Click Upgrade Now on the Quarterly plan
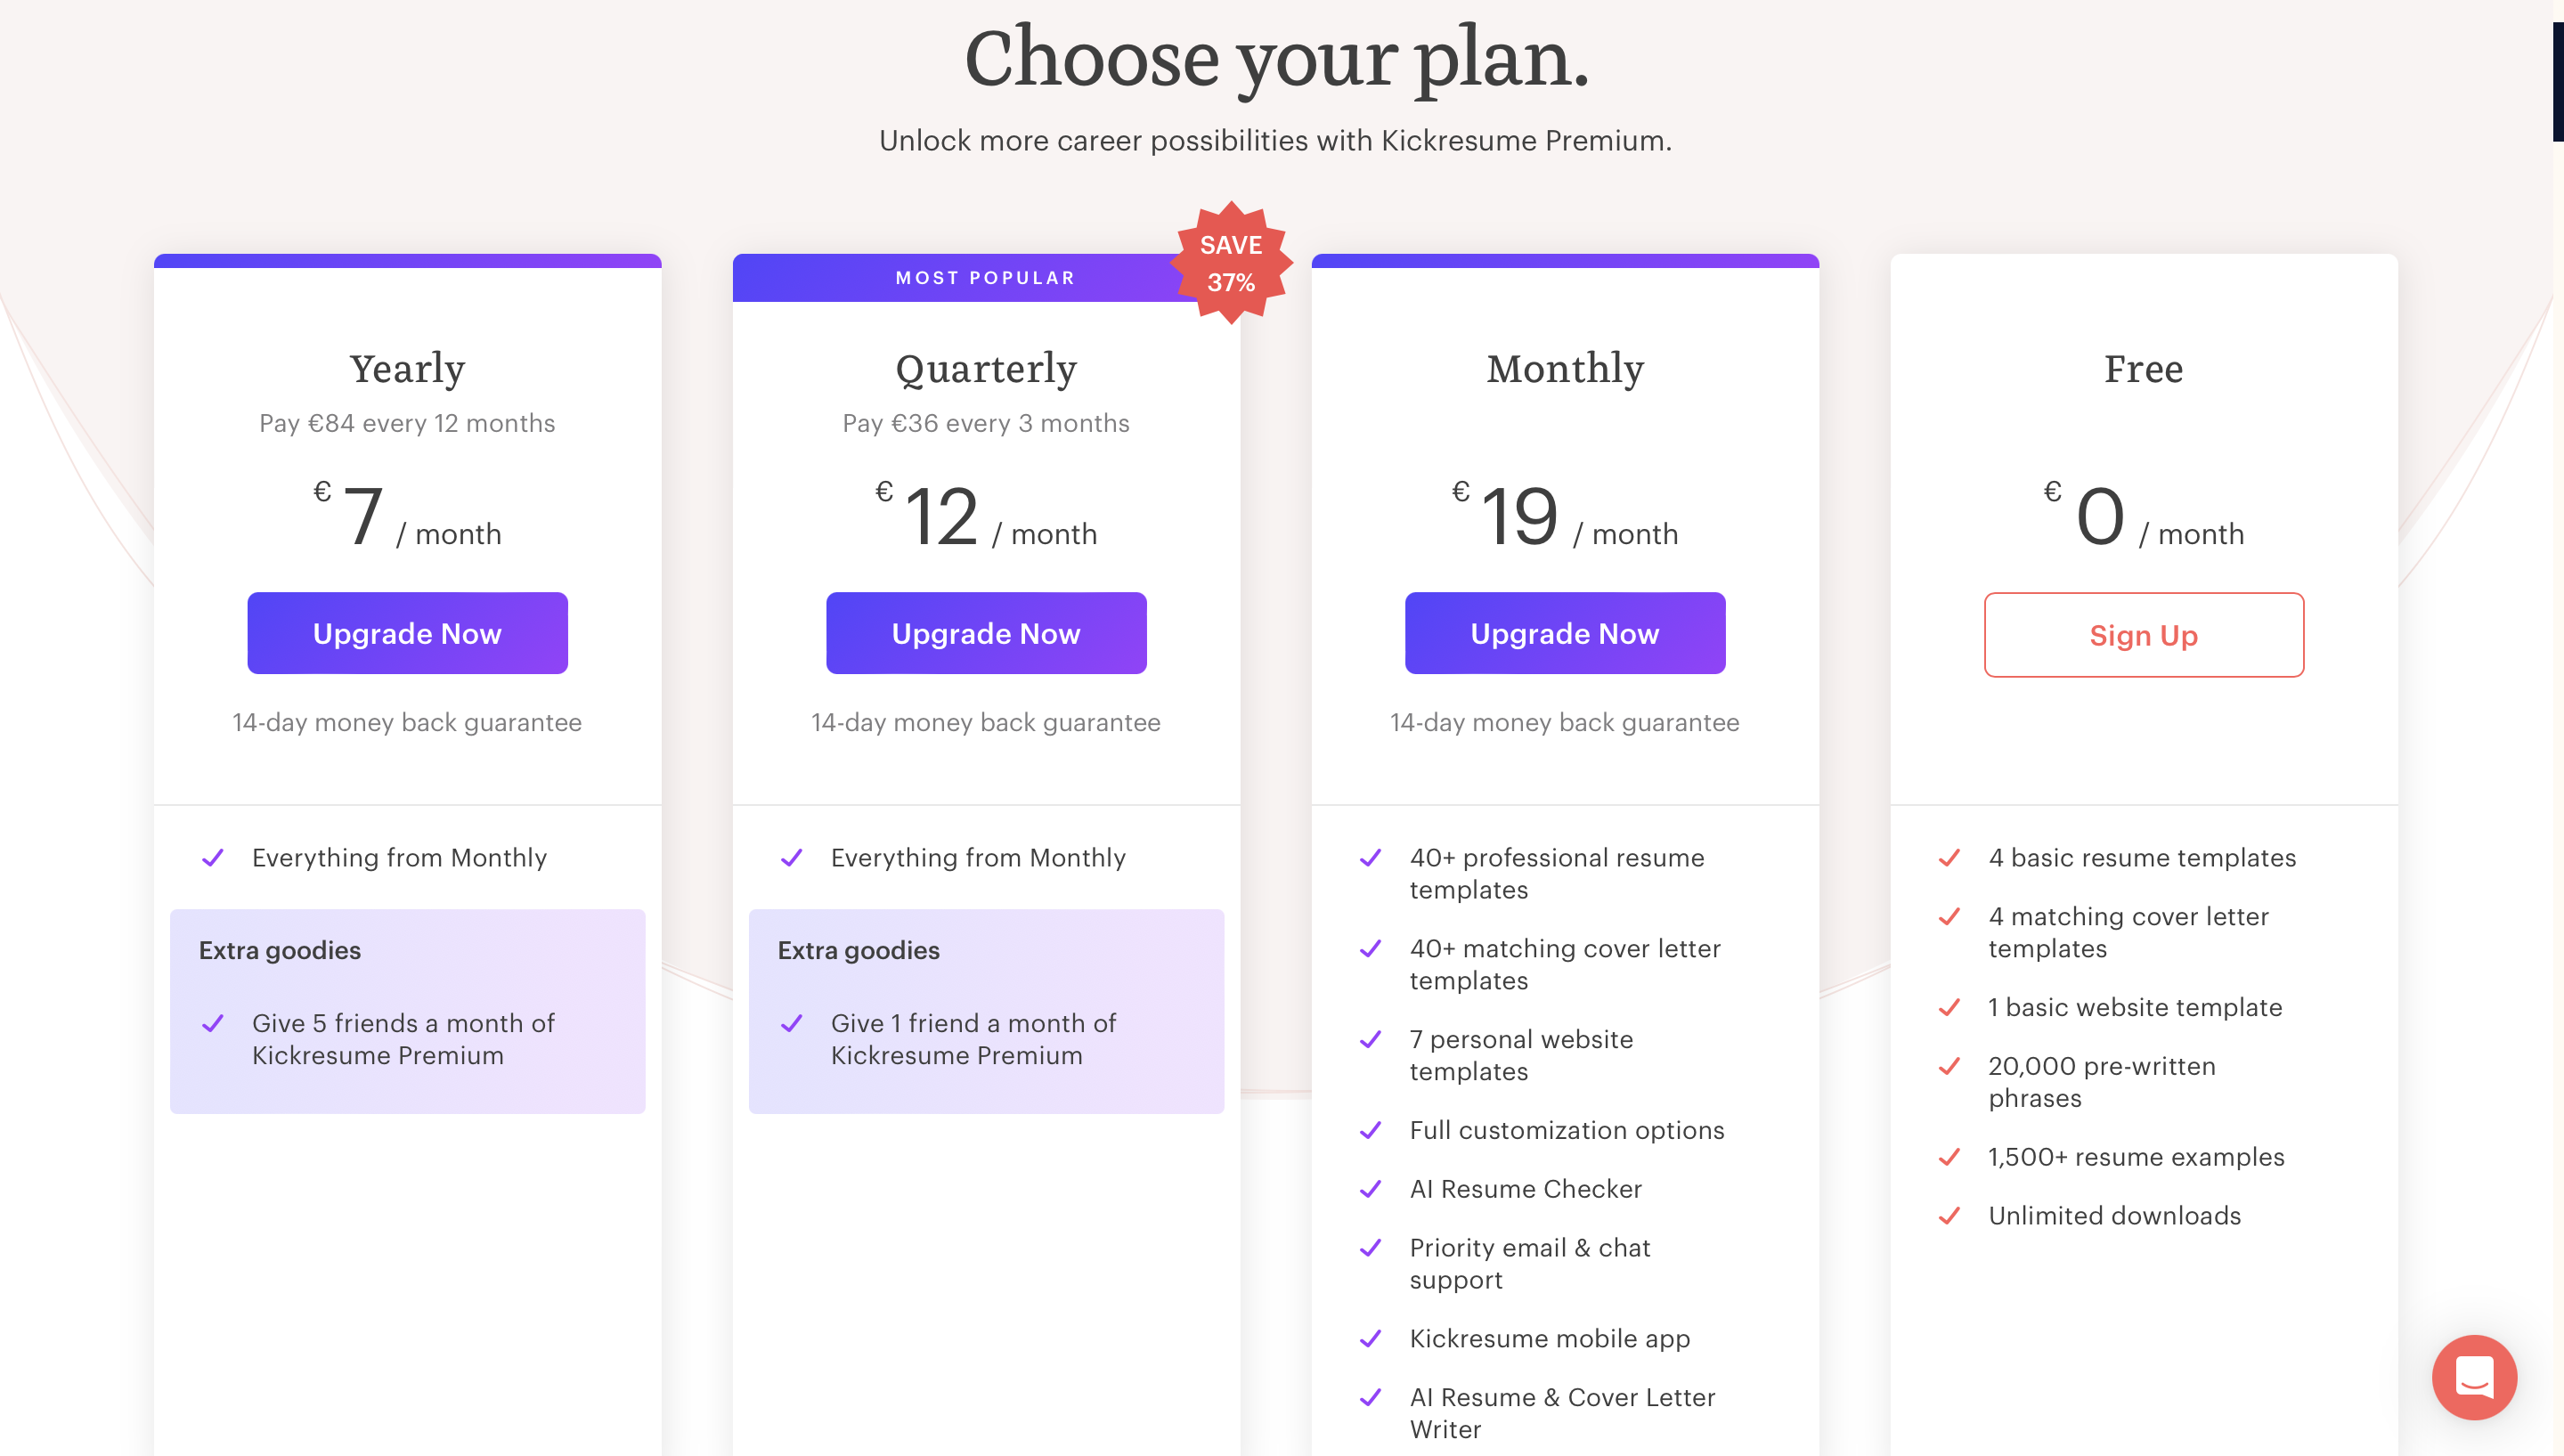Viewport: 2564px width, 1456px height. [x=986, y=632]
